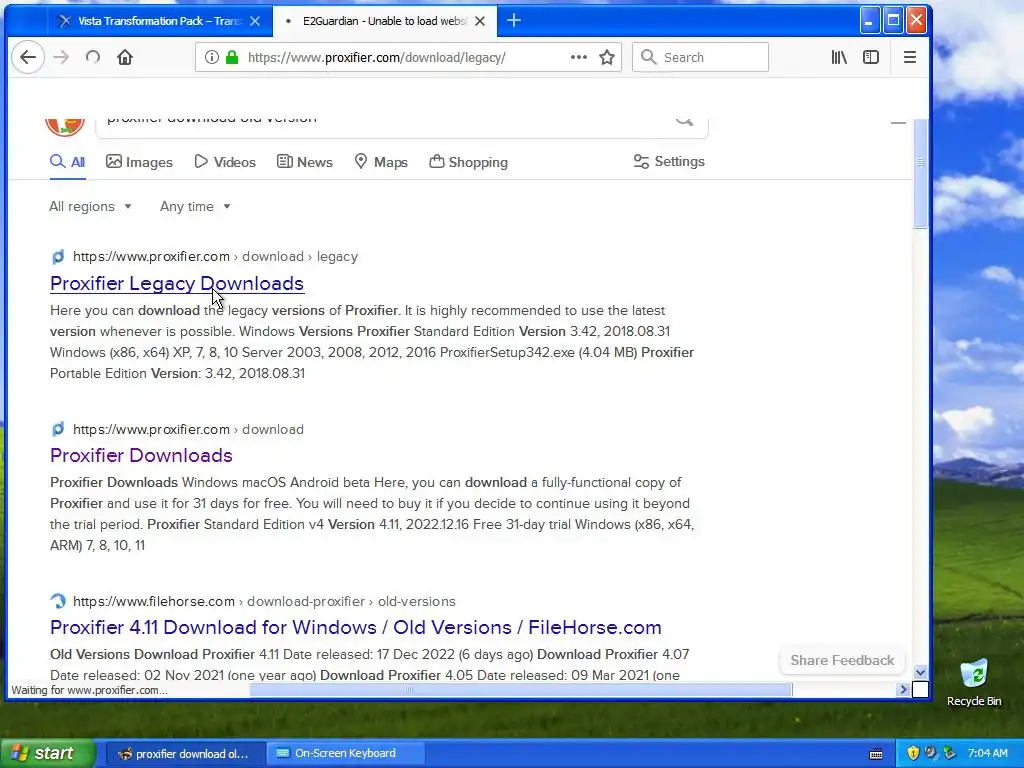The width and height of the screenshot is (1024, 768).
Task: Stop or reload the loading page
Action: pos(93,57)
